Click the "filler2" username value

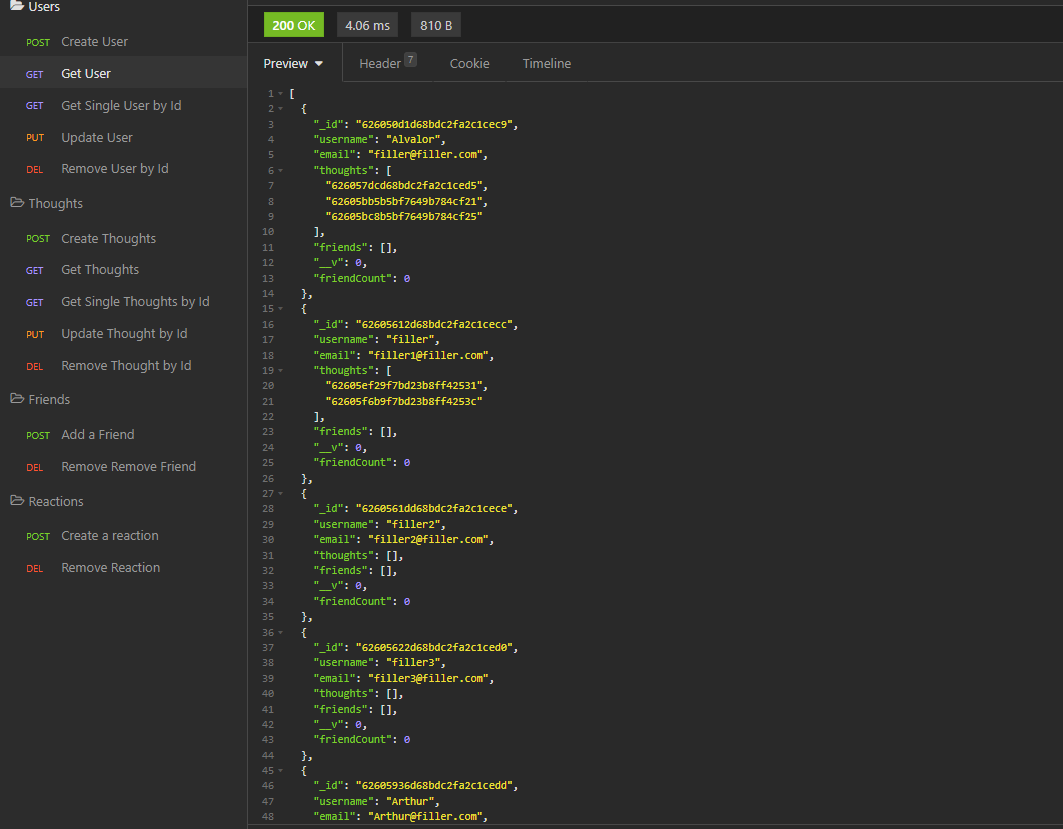coord(413,524)
